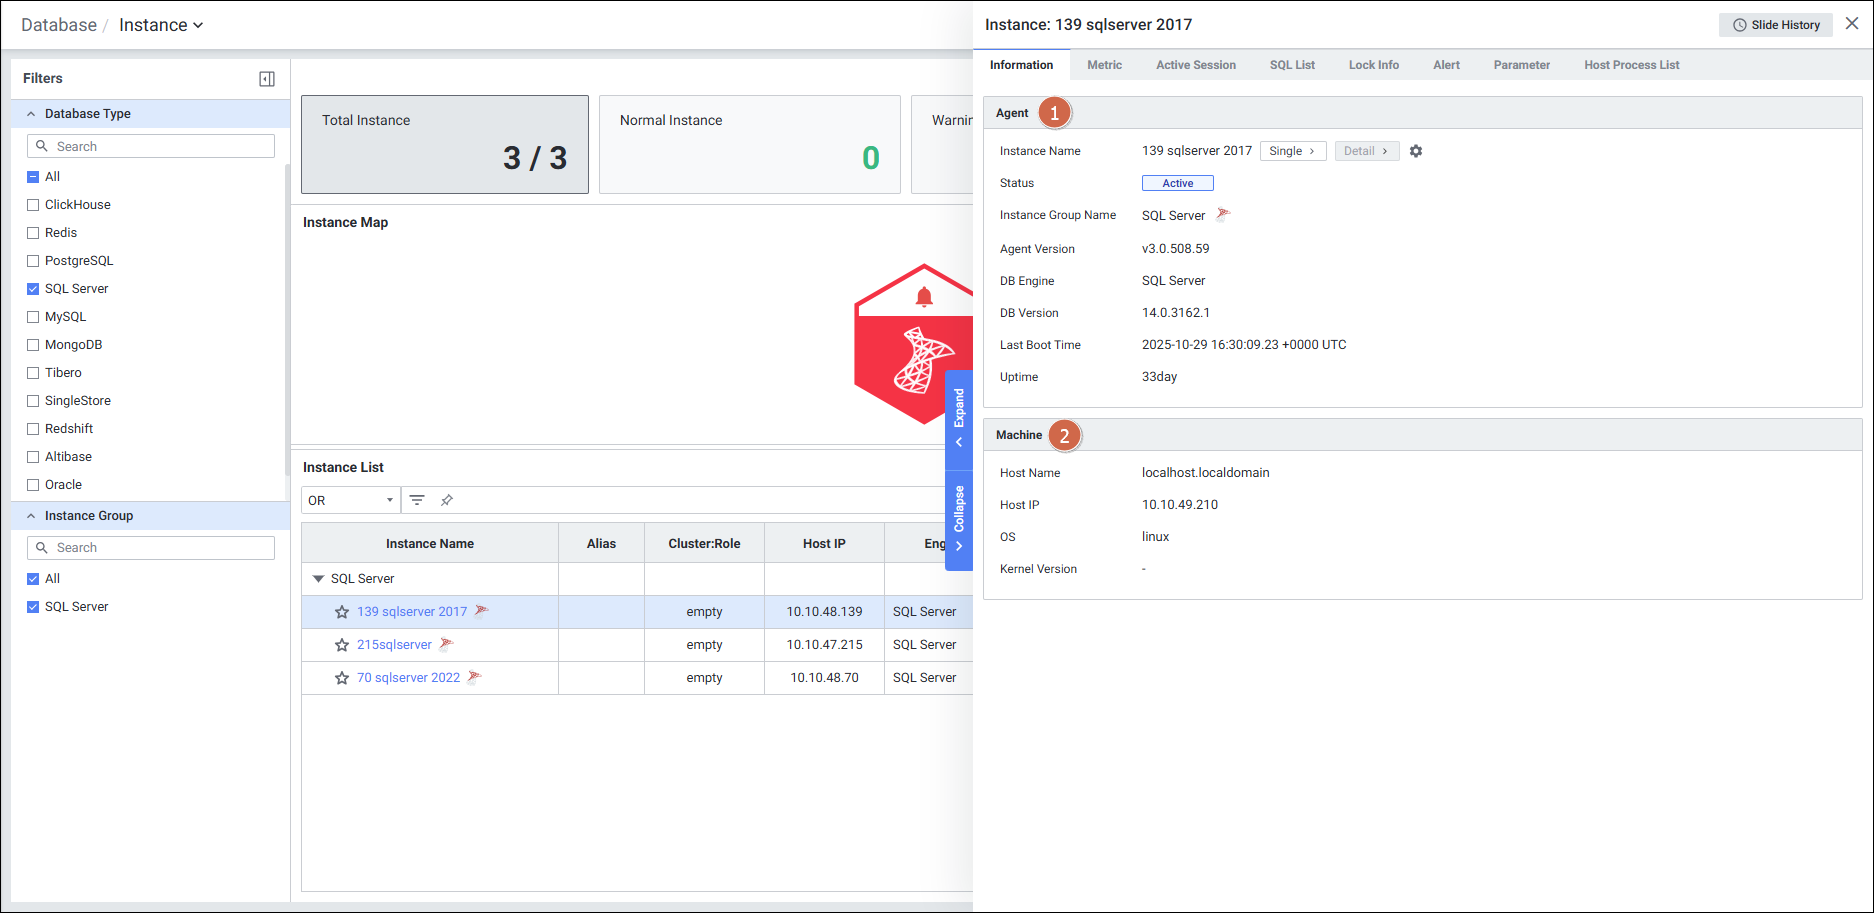Collapse the SQL Server group row
Image resolution: width=1874 pixels, height=913 pixels.
click(x=318, y=579)
